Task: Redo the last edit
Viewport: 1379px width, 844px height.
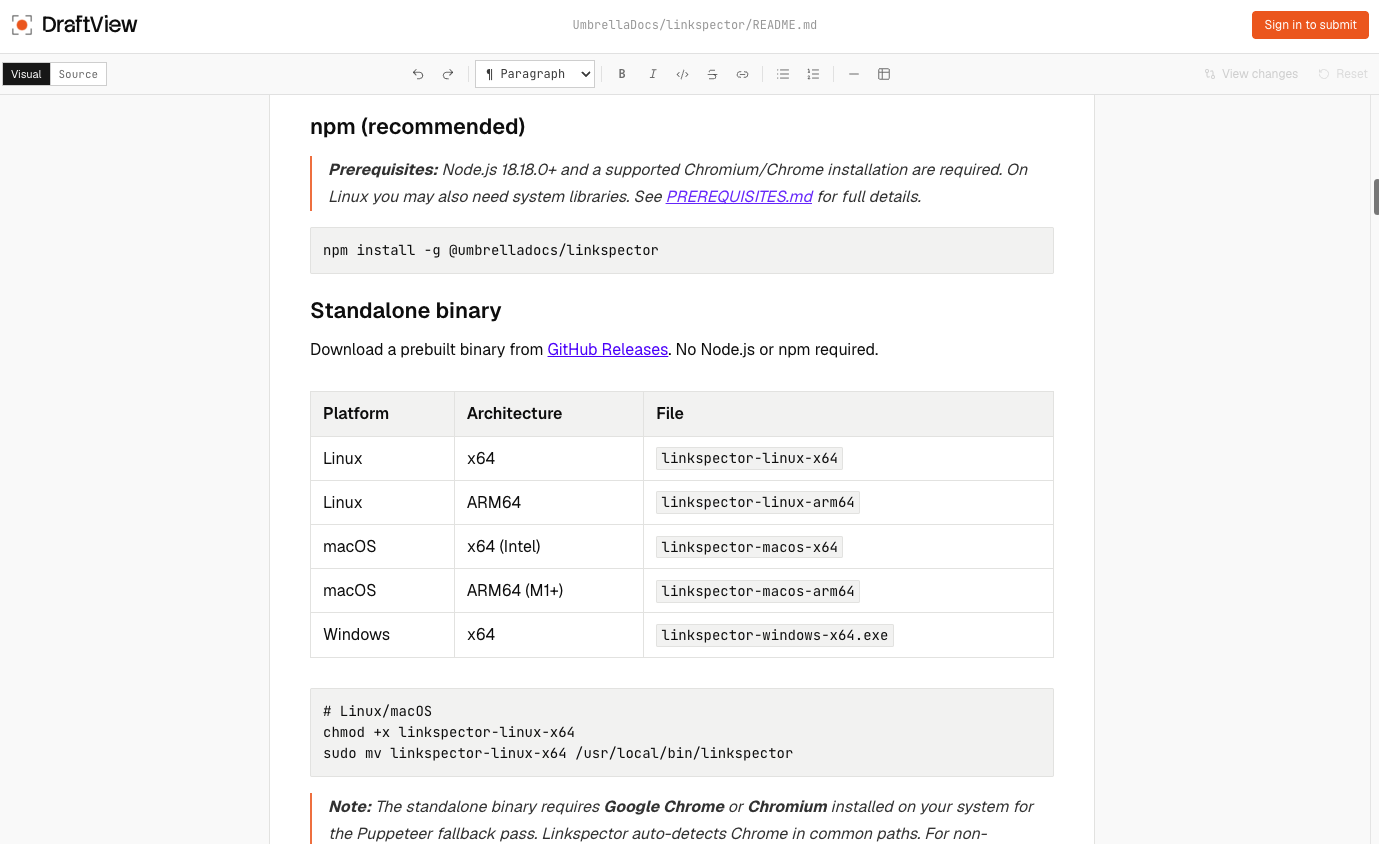Action: tap(448, 74)
